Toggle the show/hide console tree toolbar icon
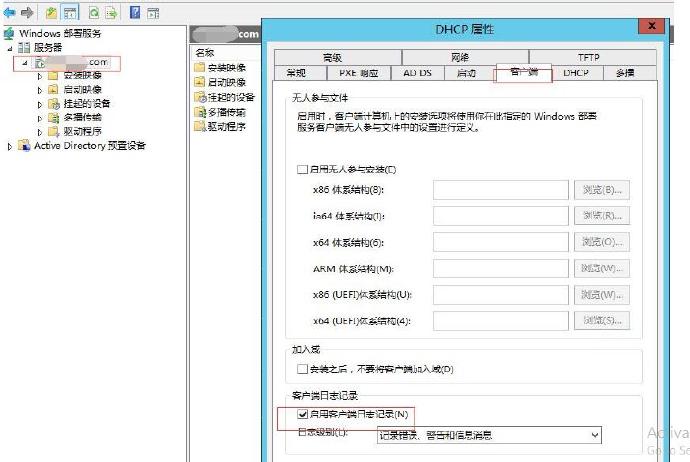This screenshot has height=462, width=690. point(70,13)
